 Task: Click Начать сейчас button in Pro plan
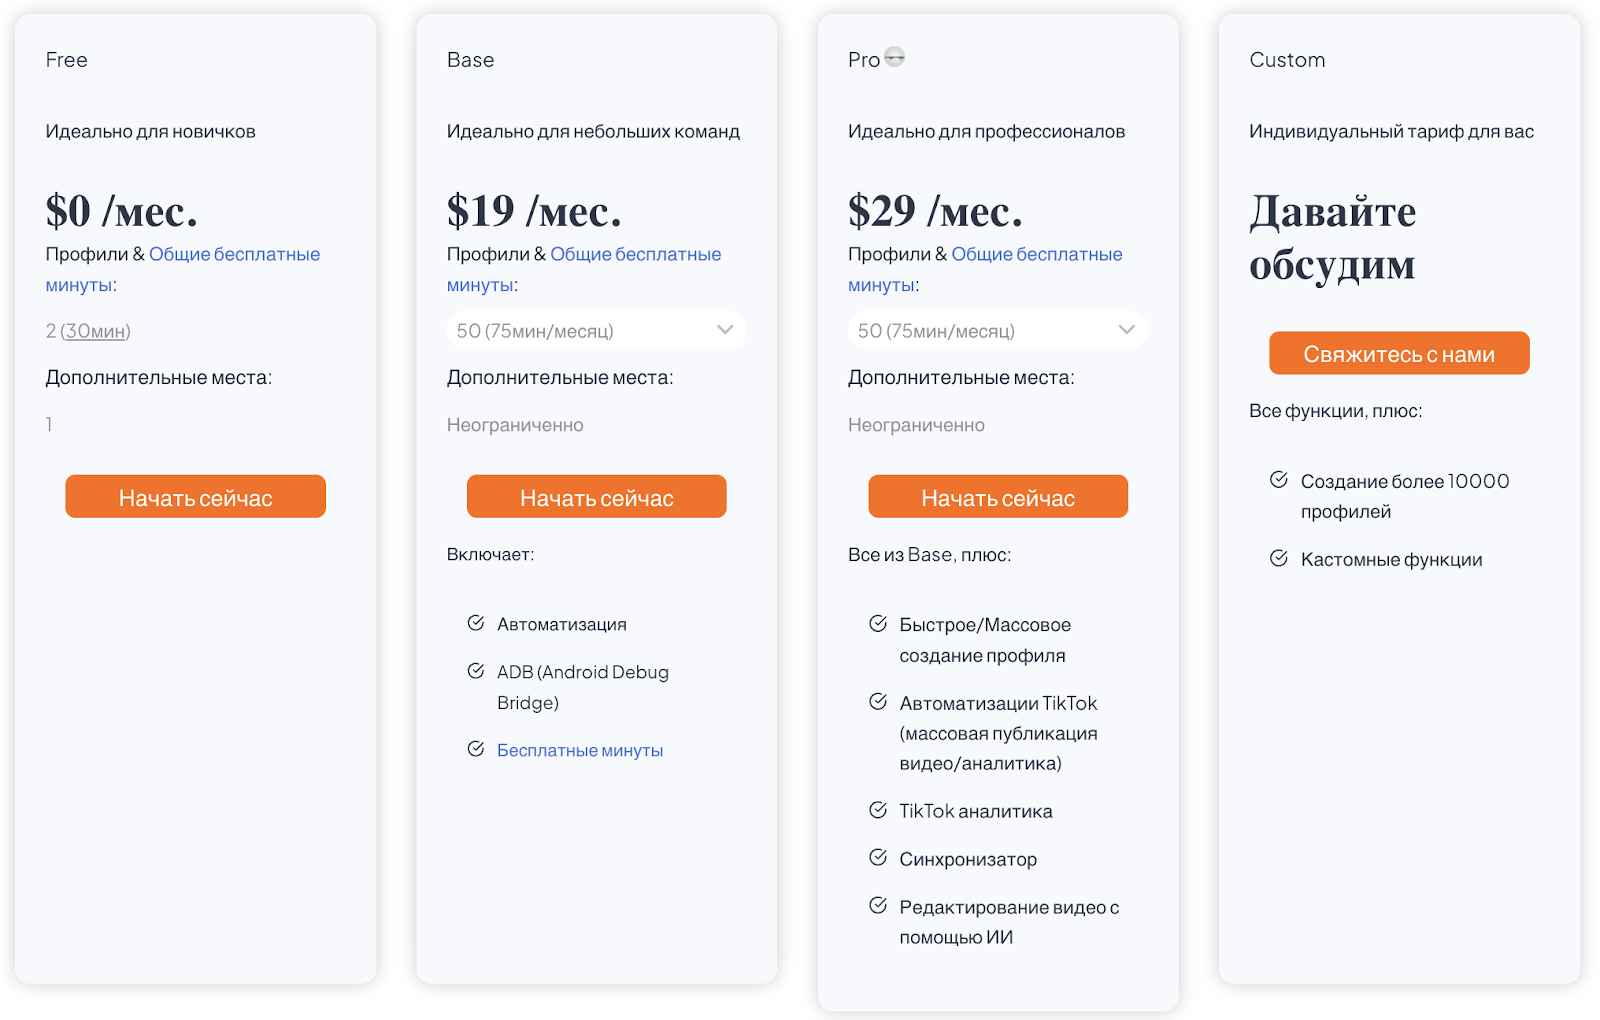point(998,497)
